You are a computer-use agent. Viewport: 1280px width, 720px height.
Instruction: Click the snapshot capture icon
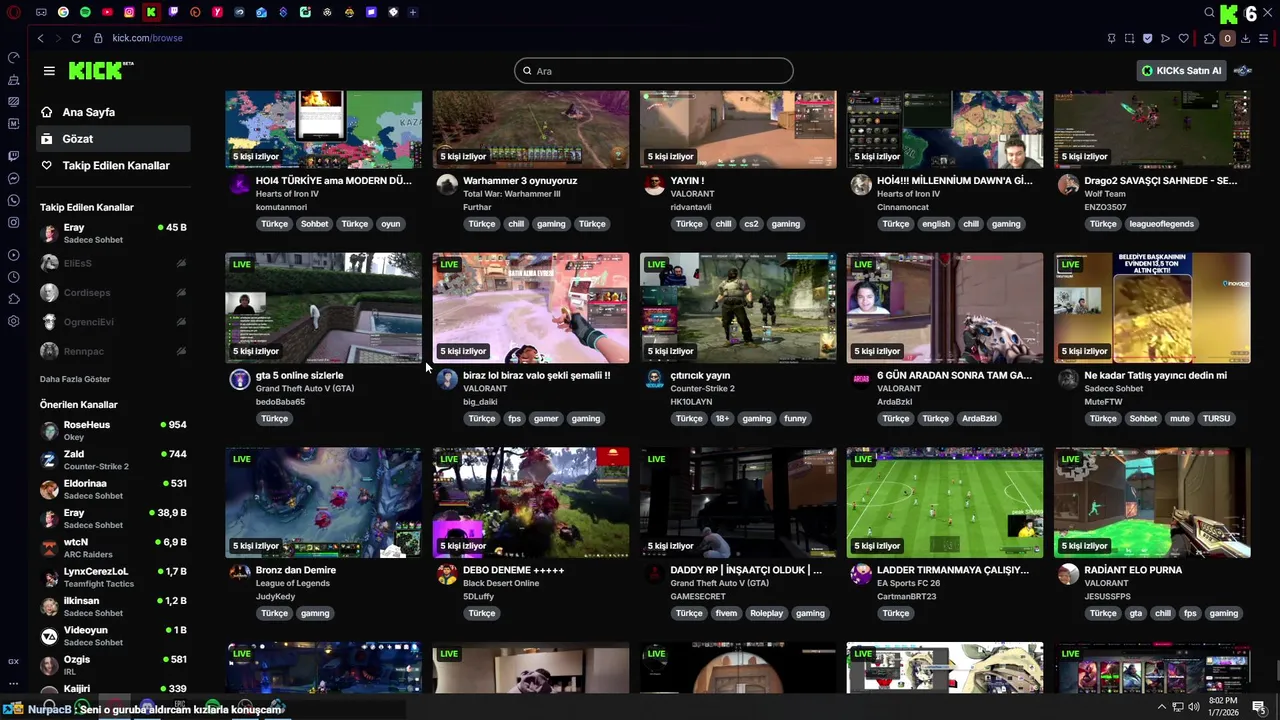1129,38
